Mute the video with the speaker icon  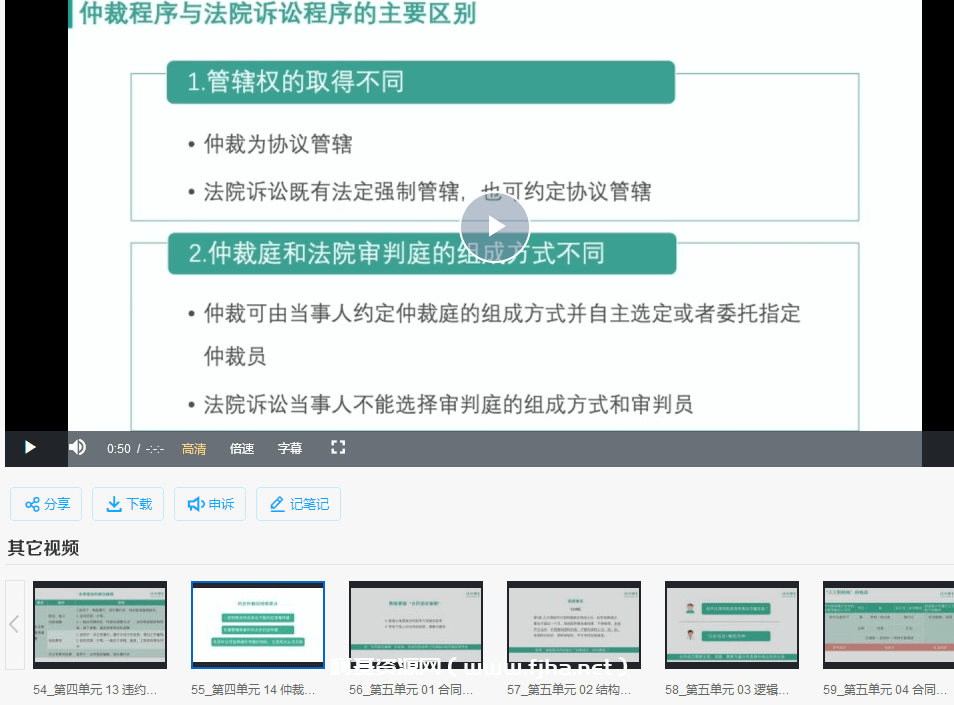[x=77, y=448]
